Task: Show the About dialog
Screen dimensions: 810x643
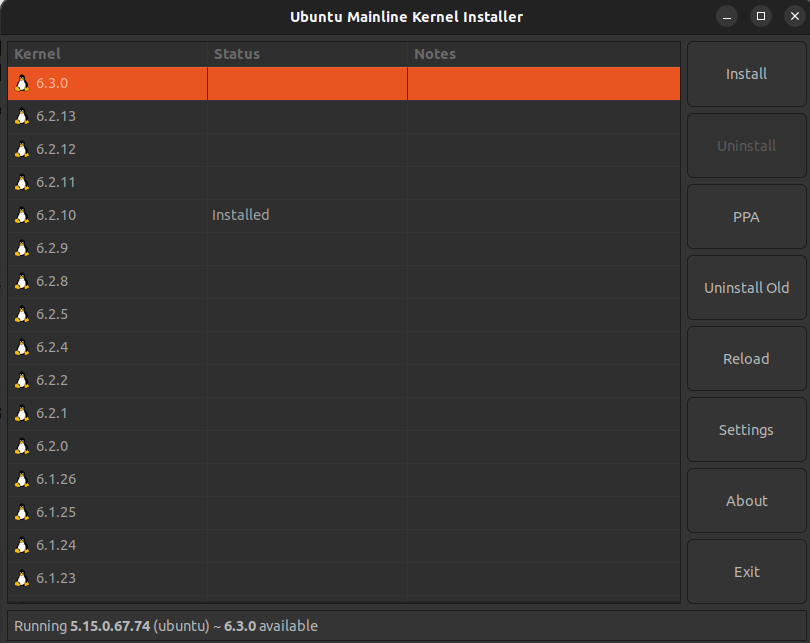Action: point(746,501)
